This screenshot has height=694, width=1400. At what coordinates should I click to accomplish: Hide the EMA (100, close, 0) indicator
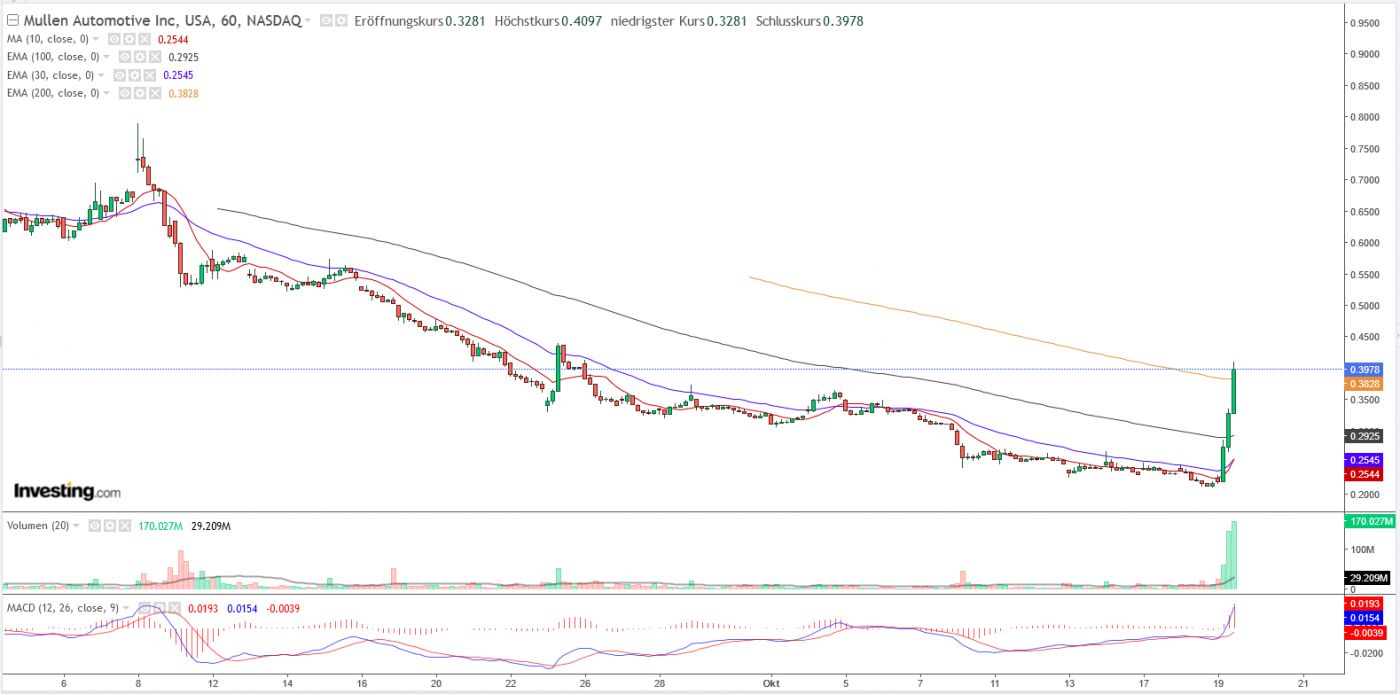click(125, 57)
